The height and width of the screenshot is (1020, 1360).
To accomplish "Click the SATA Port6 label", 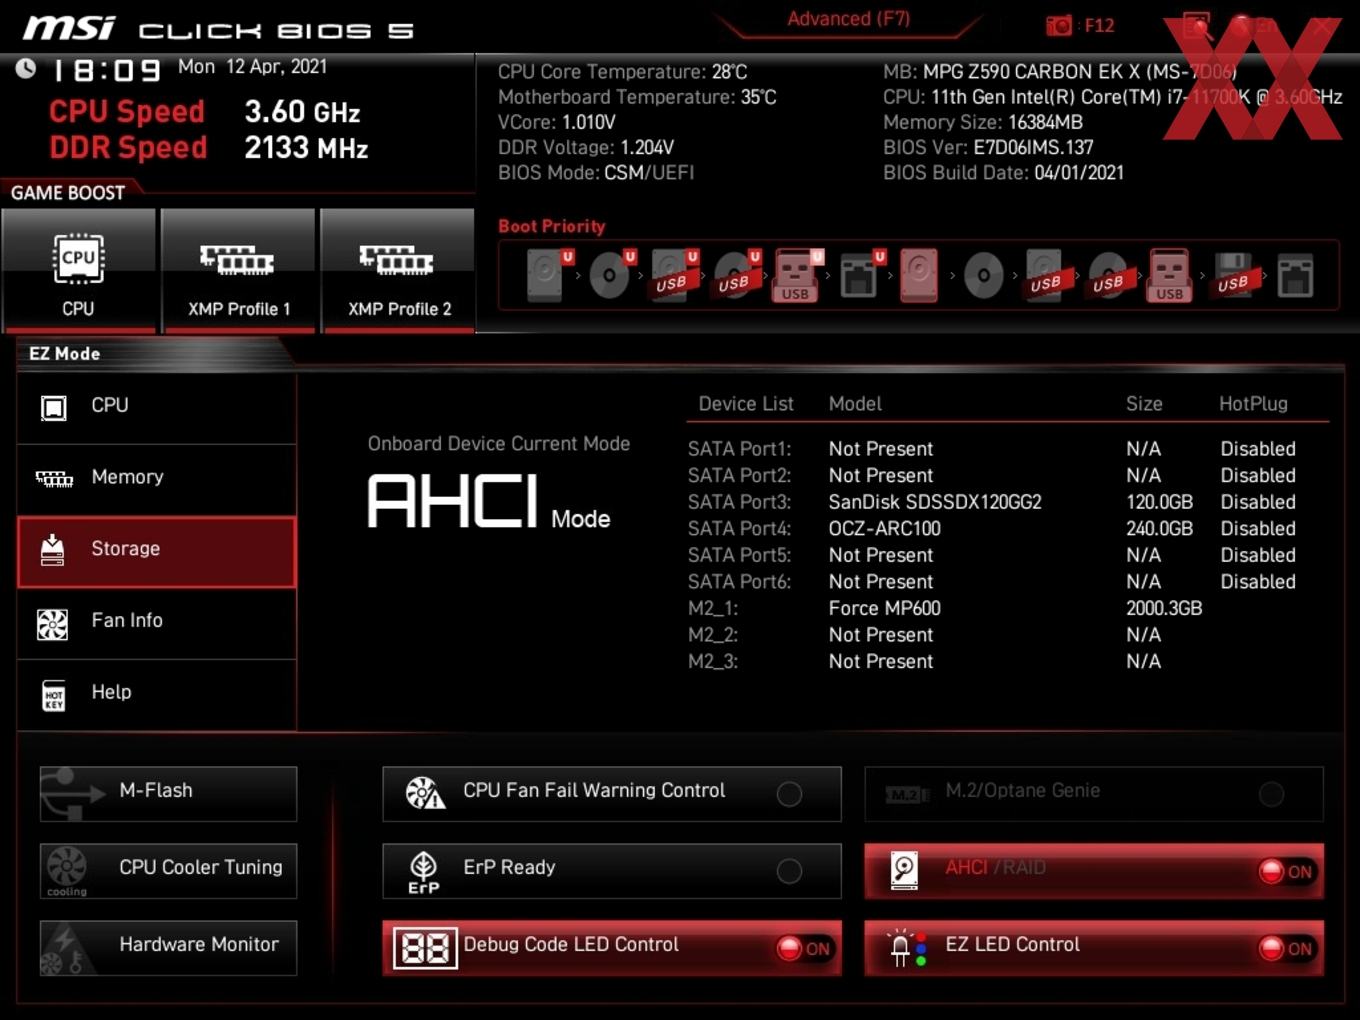I will coord(739,581).
